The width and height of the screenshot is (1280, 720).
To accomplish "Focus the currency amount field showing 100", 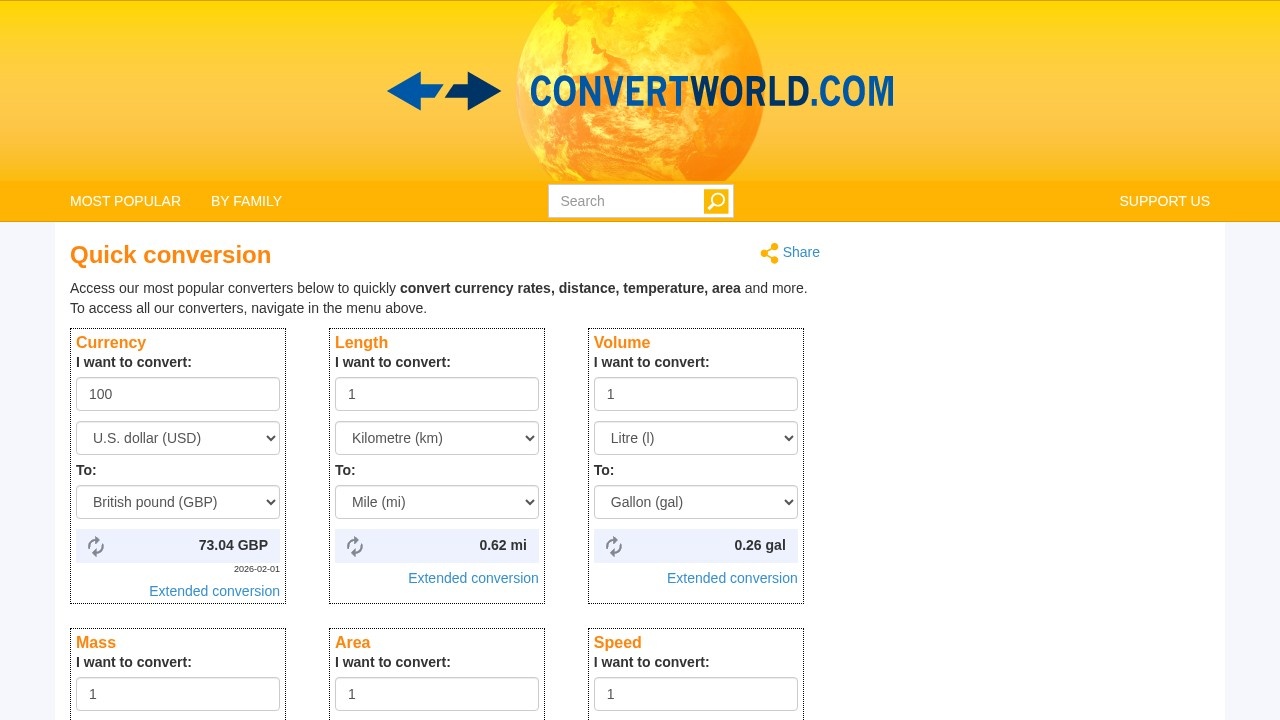I will [178, 394].
